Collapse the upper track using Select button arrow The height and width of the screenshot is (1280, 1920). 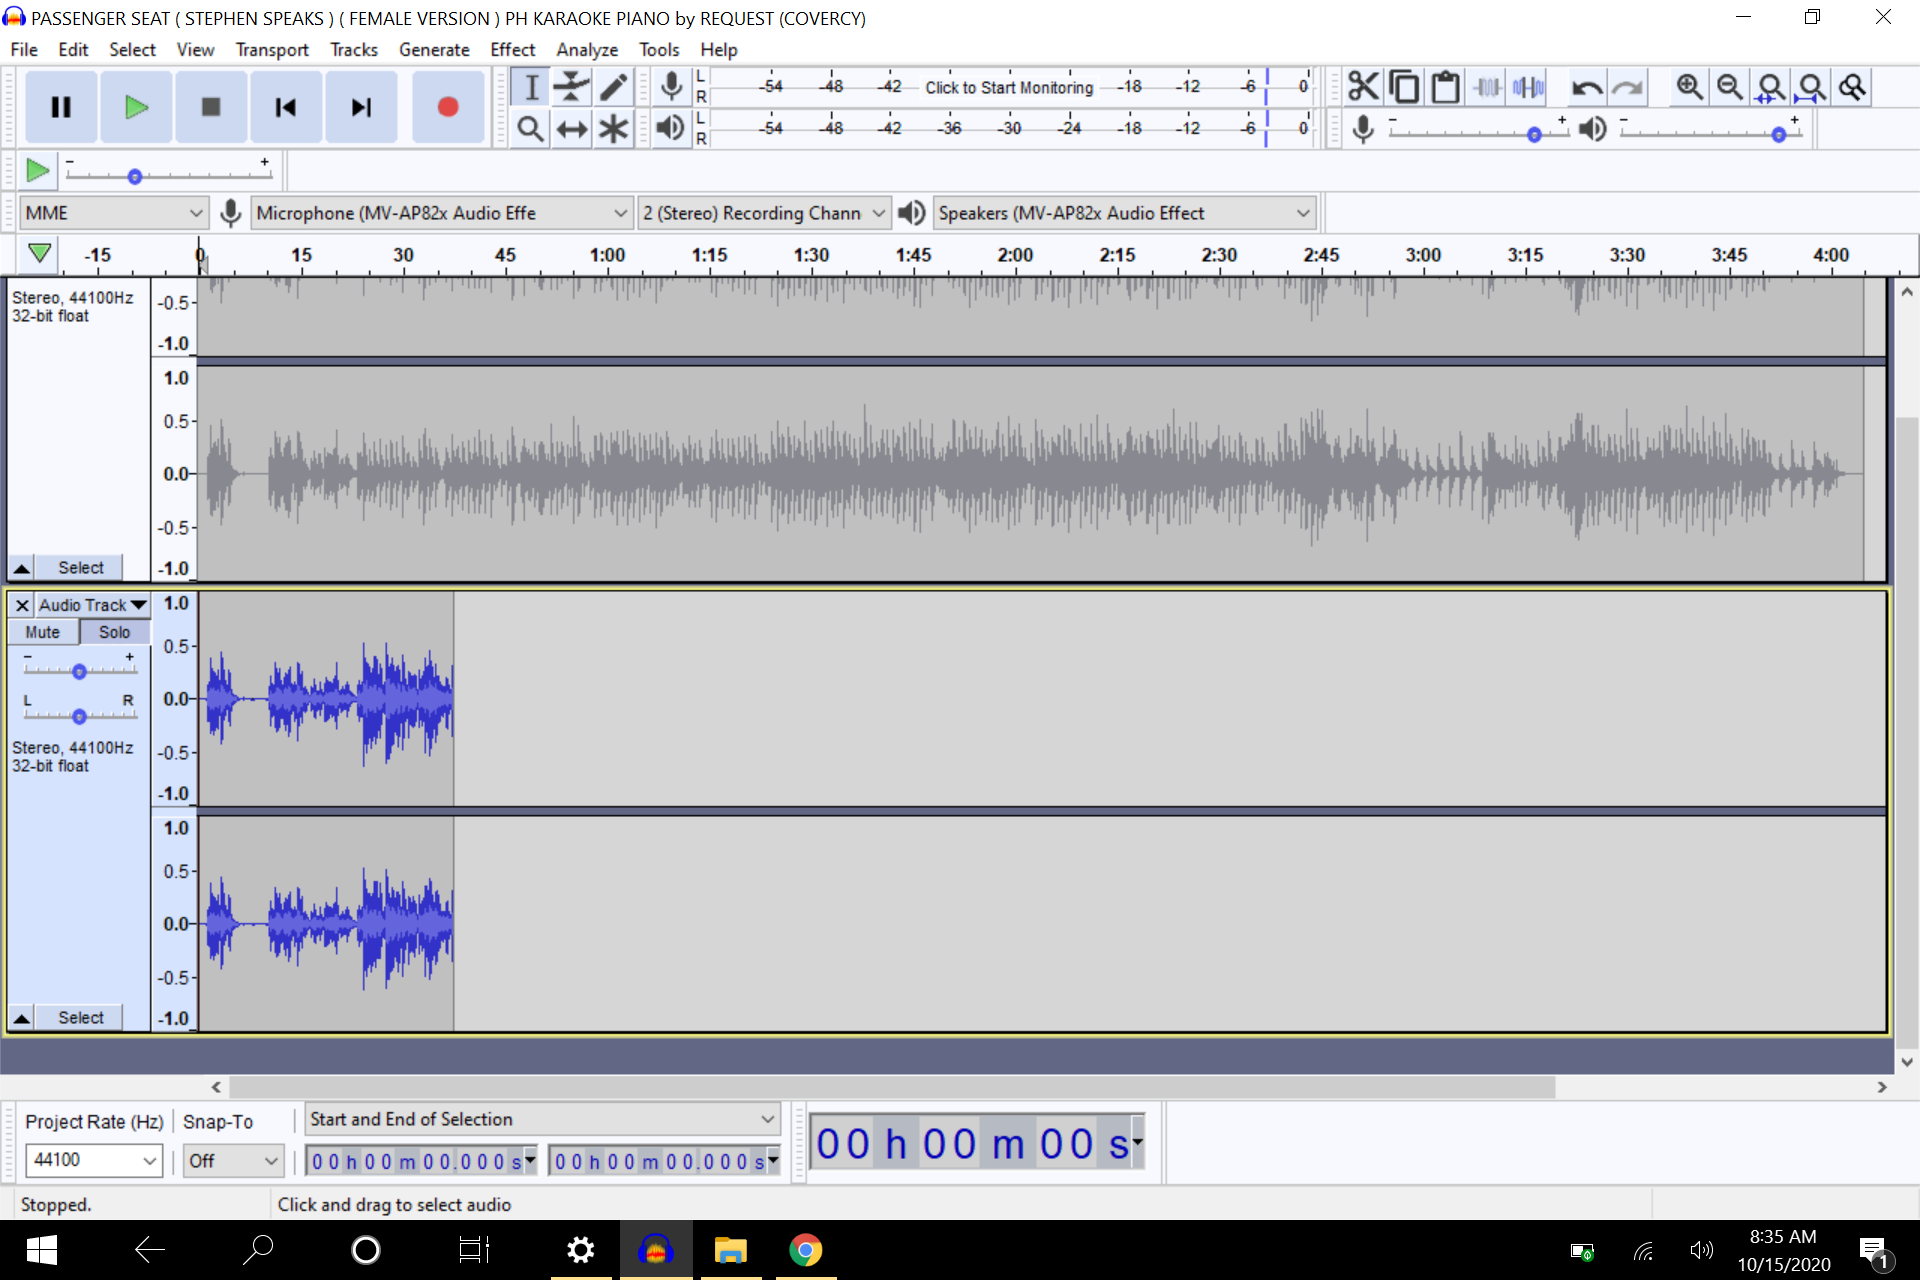point(22,567)
